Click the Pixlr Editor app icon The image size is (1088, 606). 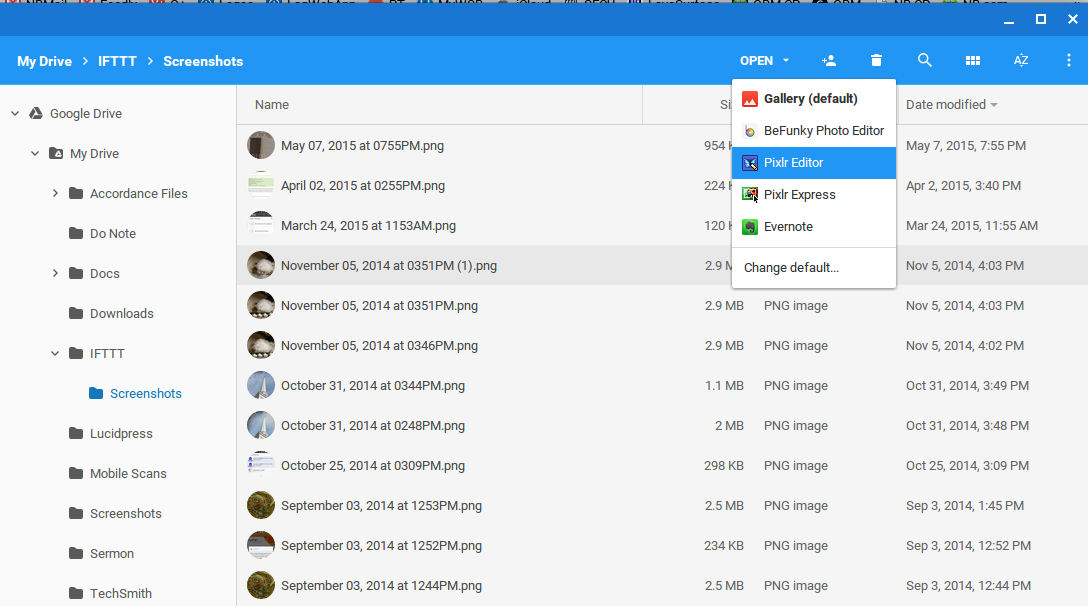pyautogui.click(x=750, y=163)
